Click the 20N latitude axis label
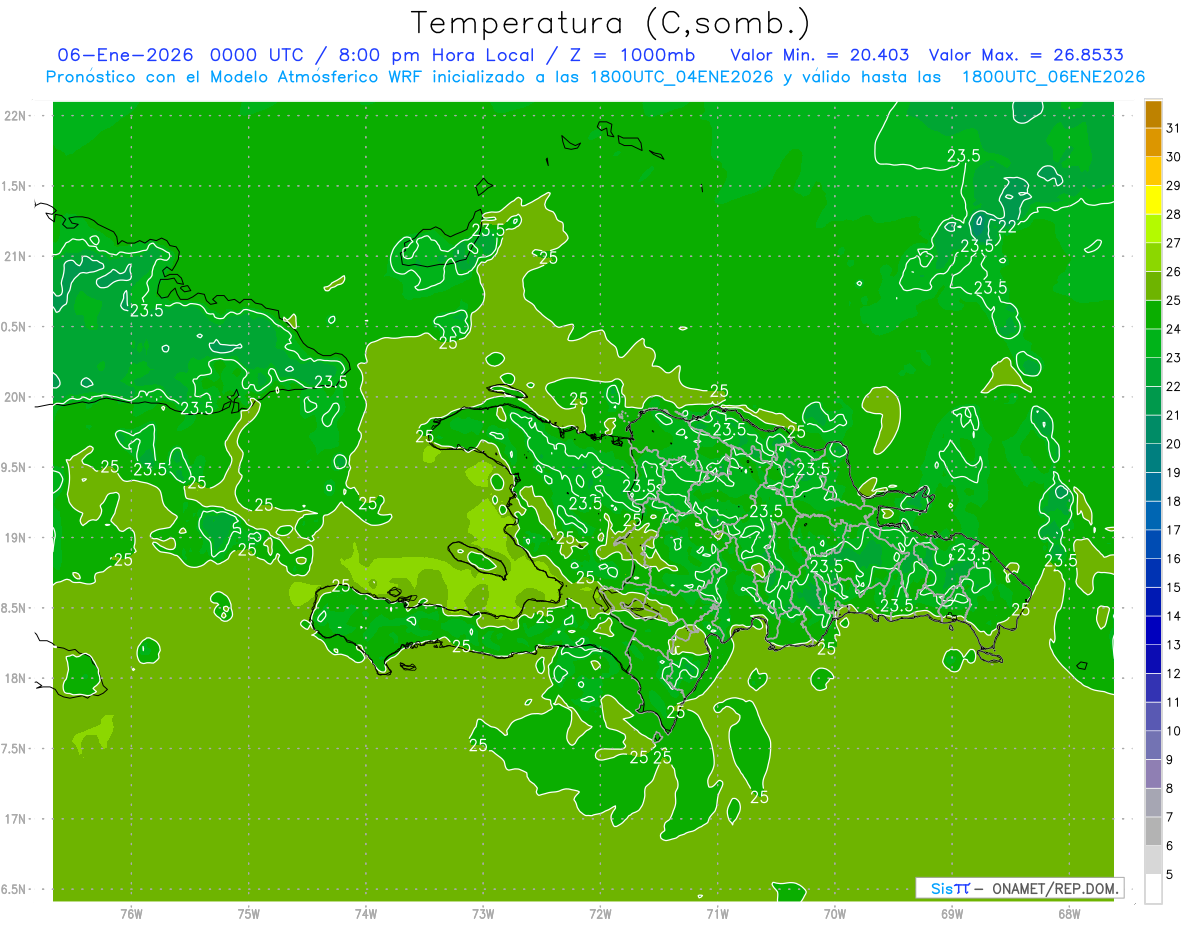Viewport: 1200px width, 927px height. click(x=14, y=397)
